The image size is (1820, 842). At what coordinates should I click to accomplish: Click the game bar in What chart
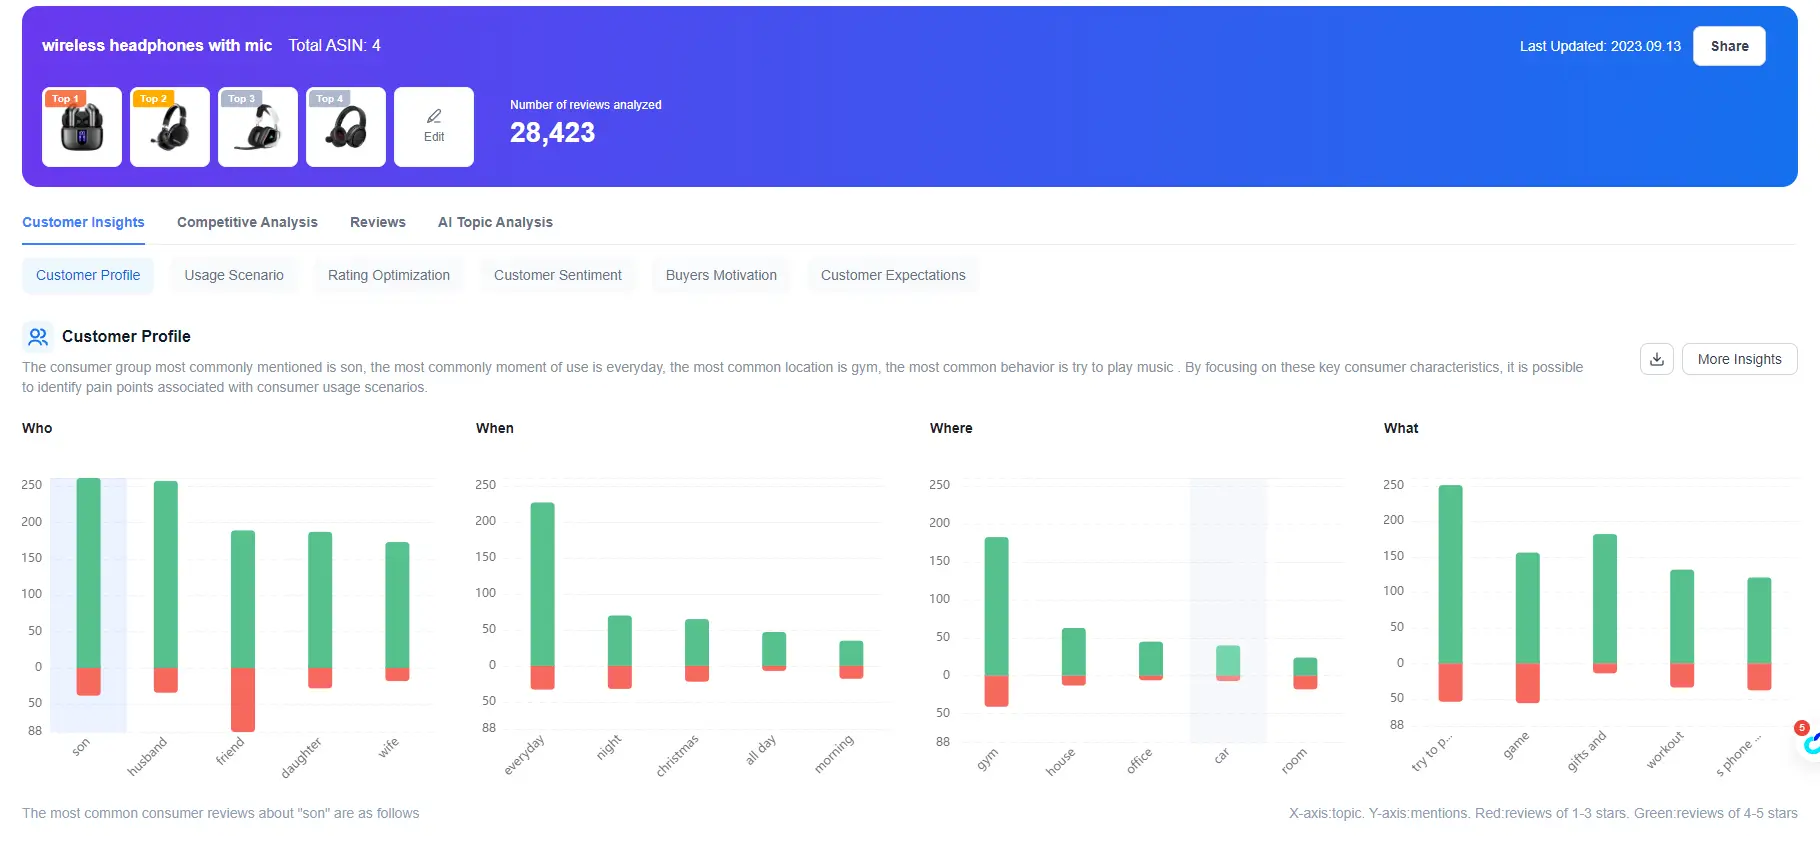[x=1528, y=628]
